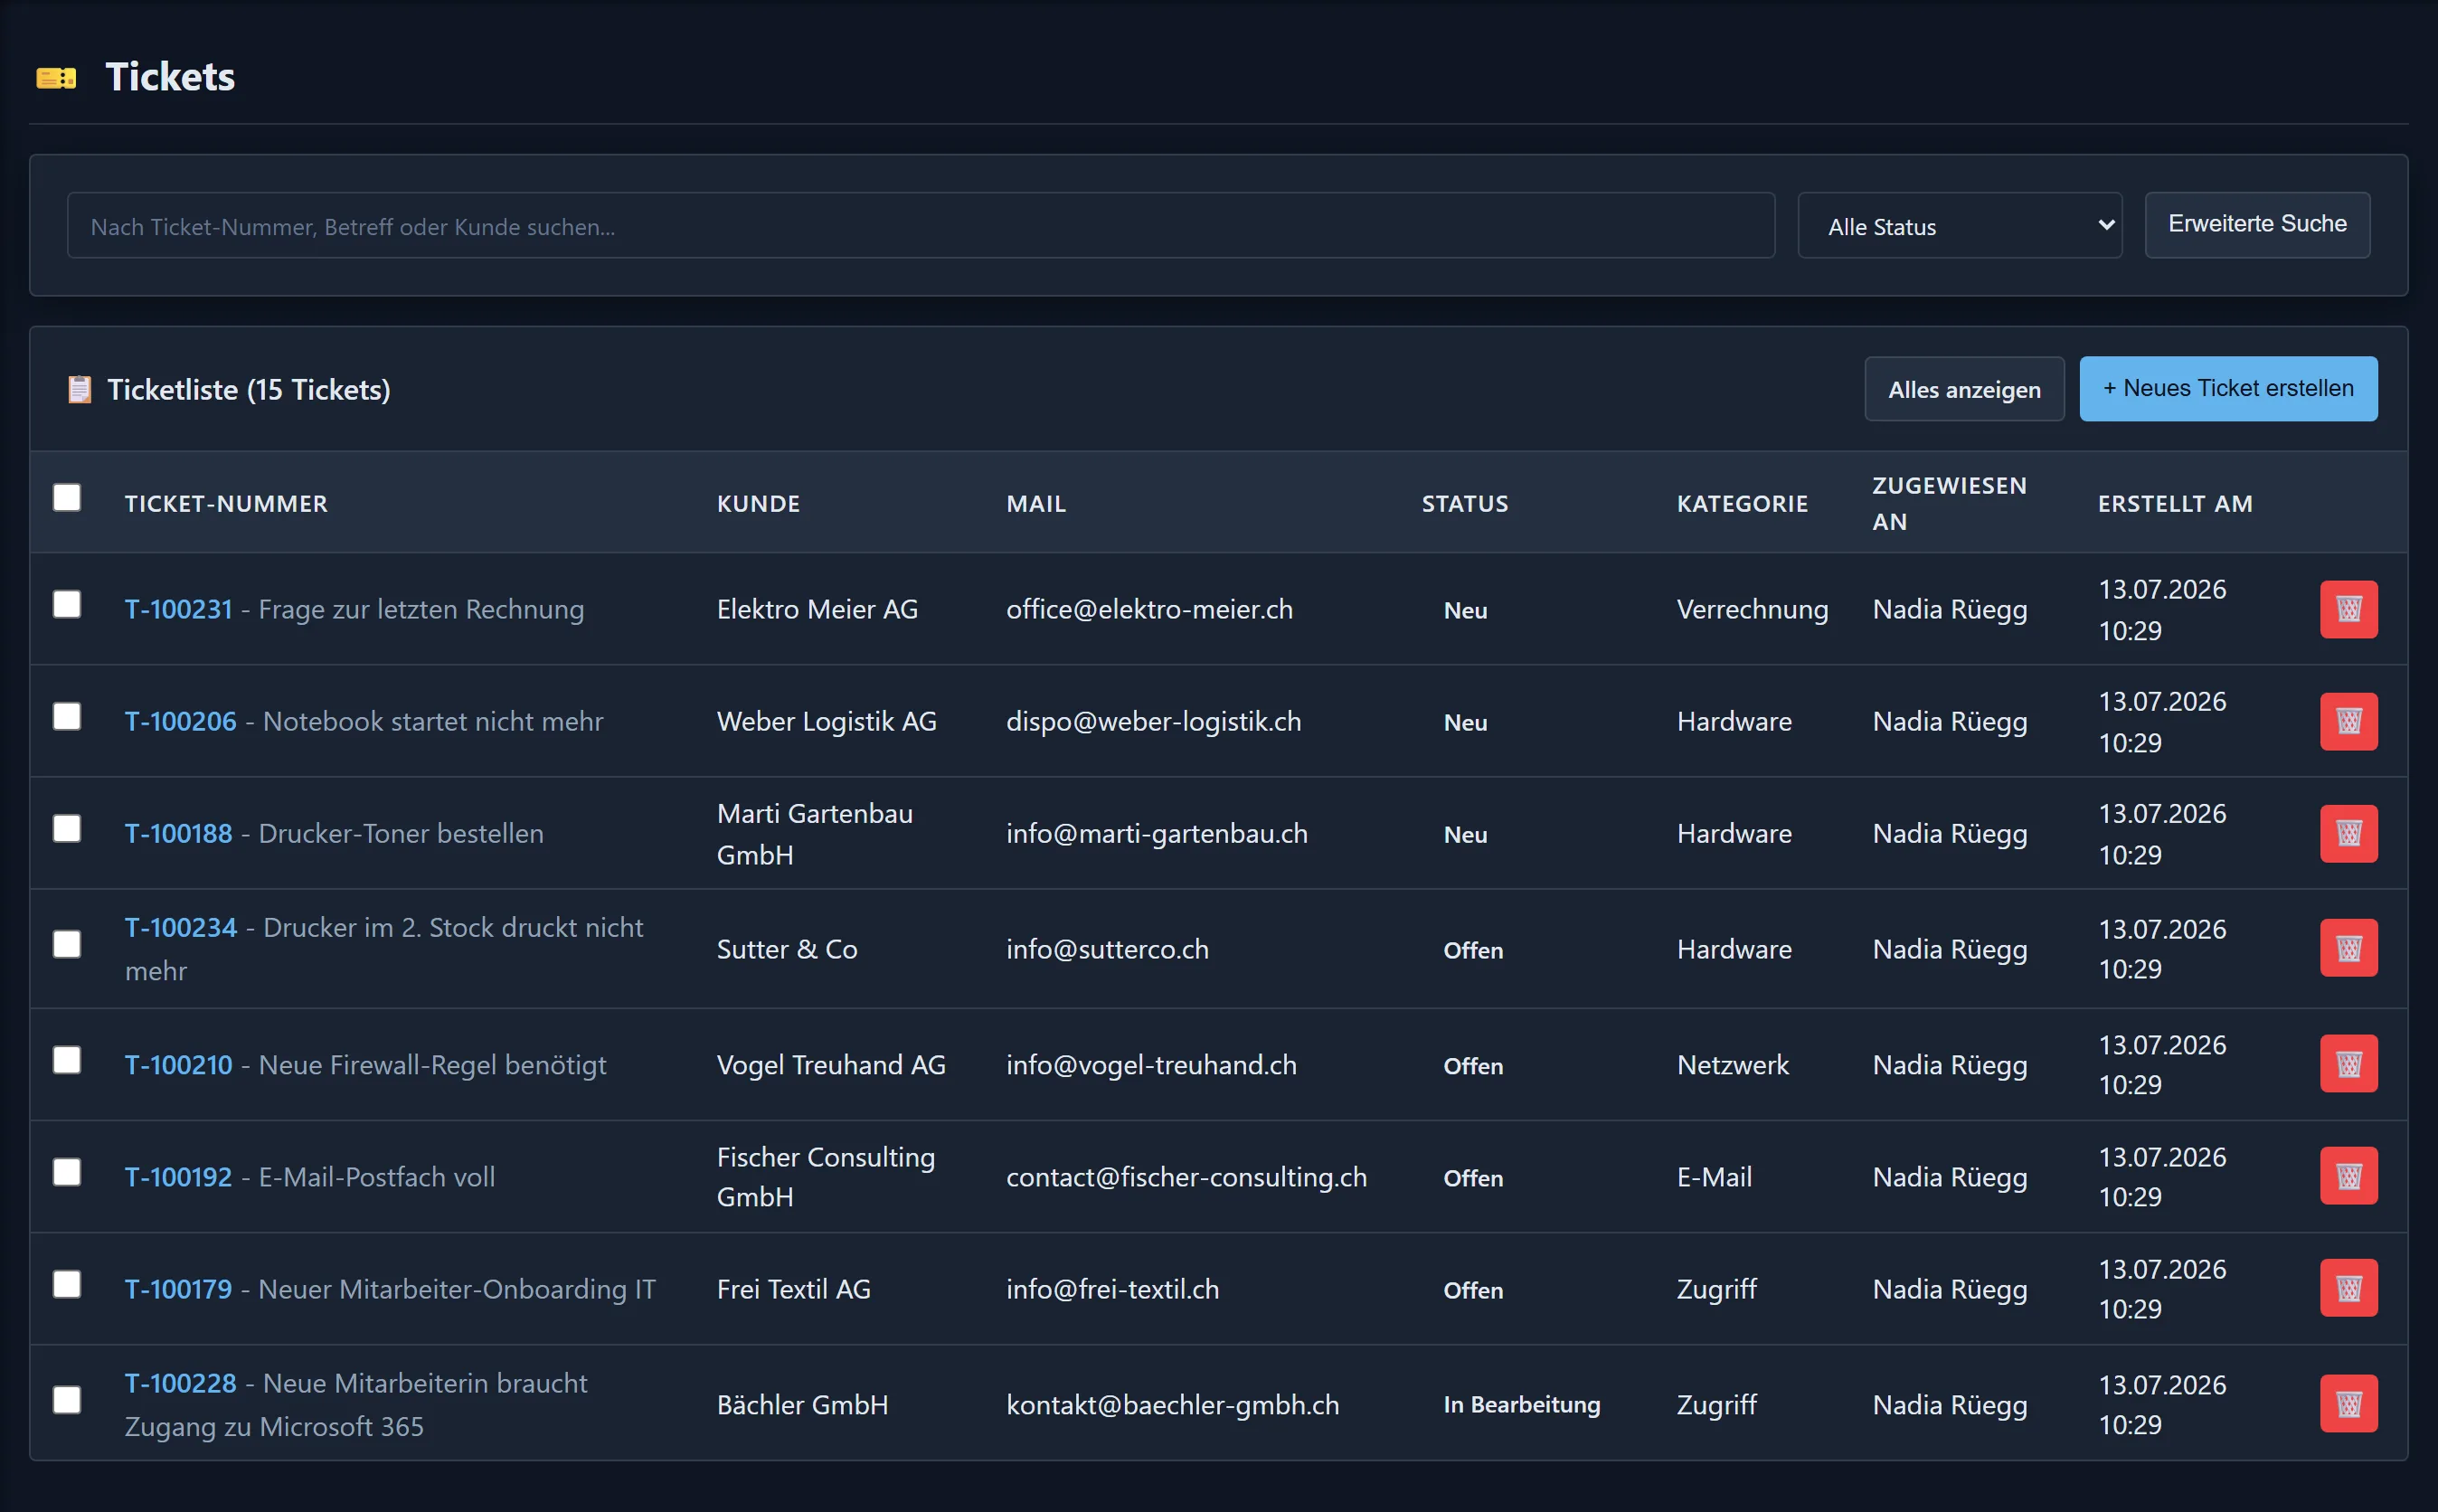Open ticket link T-100192
Screen dimensions: 2438x1512
[x=178, y=1177]
